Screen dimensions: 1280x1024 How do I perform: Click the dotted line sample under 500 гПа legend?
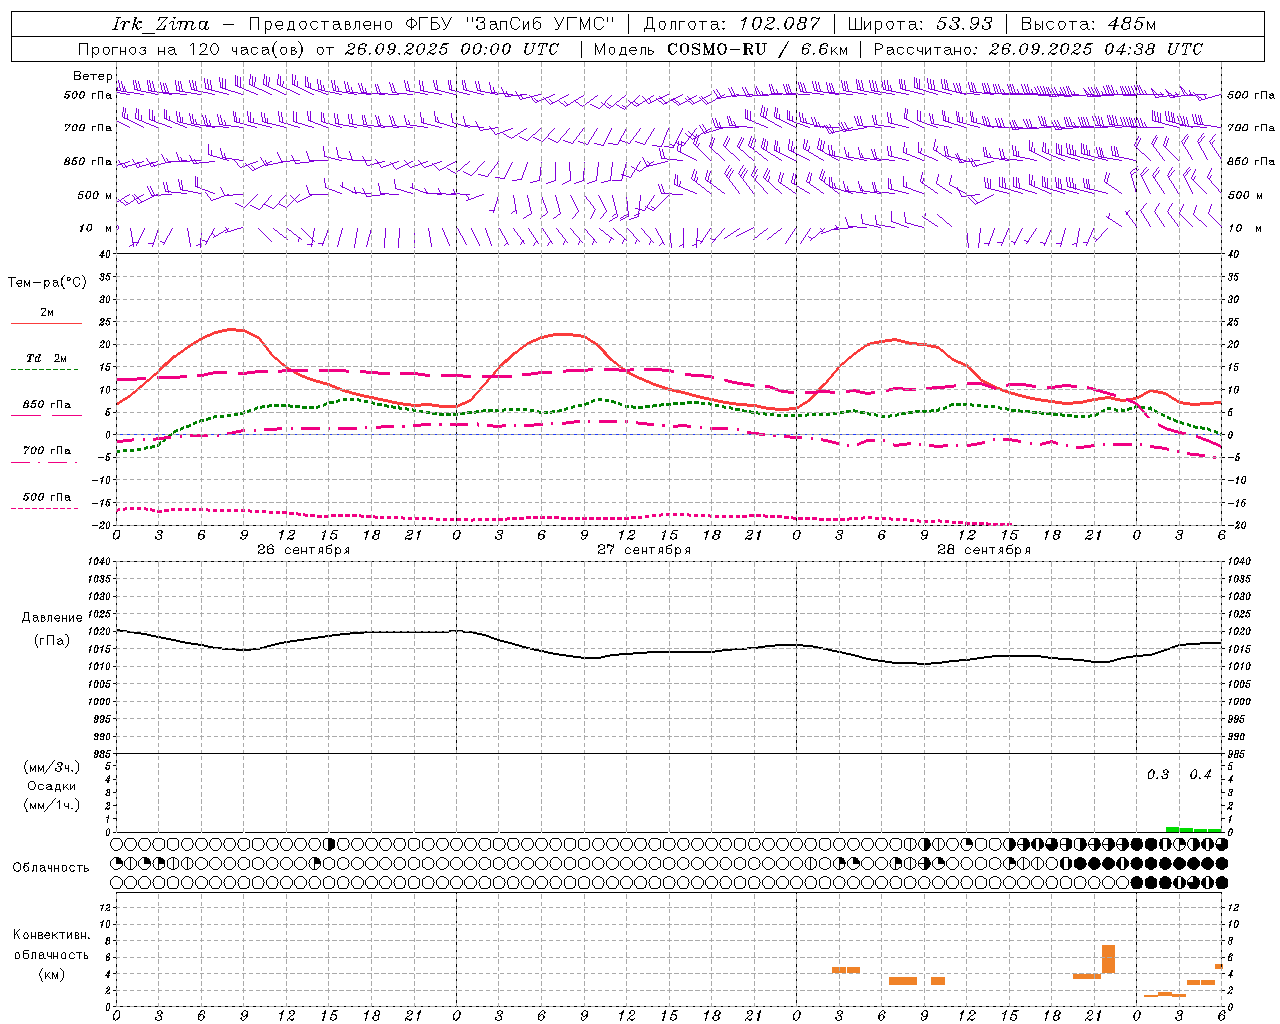point(44,508)
